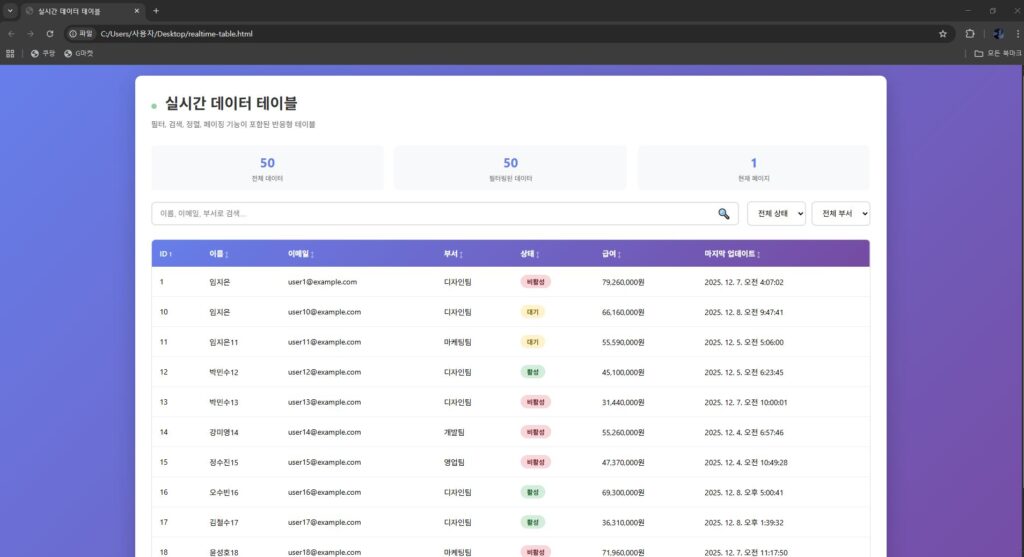Viewport: 1024px width, 557px height.
Task: Click the address bar URL
Action: click(176, 33)
